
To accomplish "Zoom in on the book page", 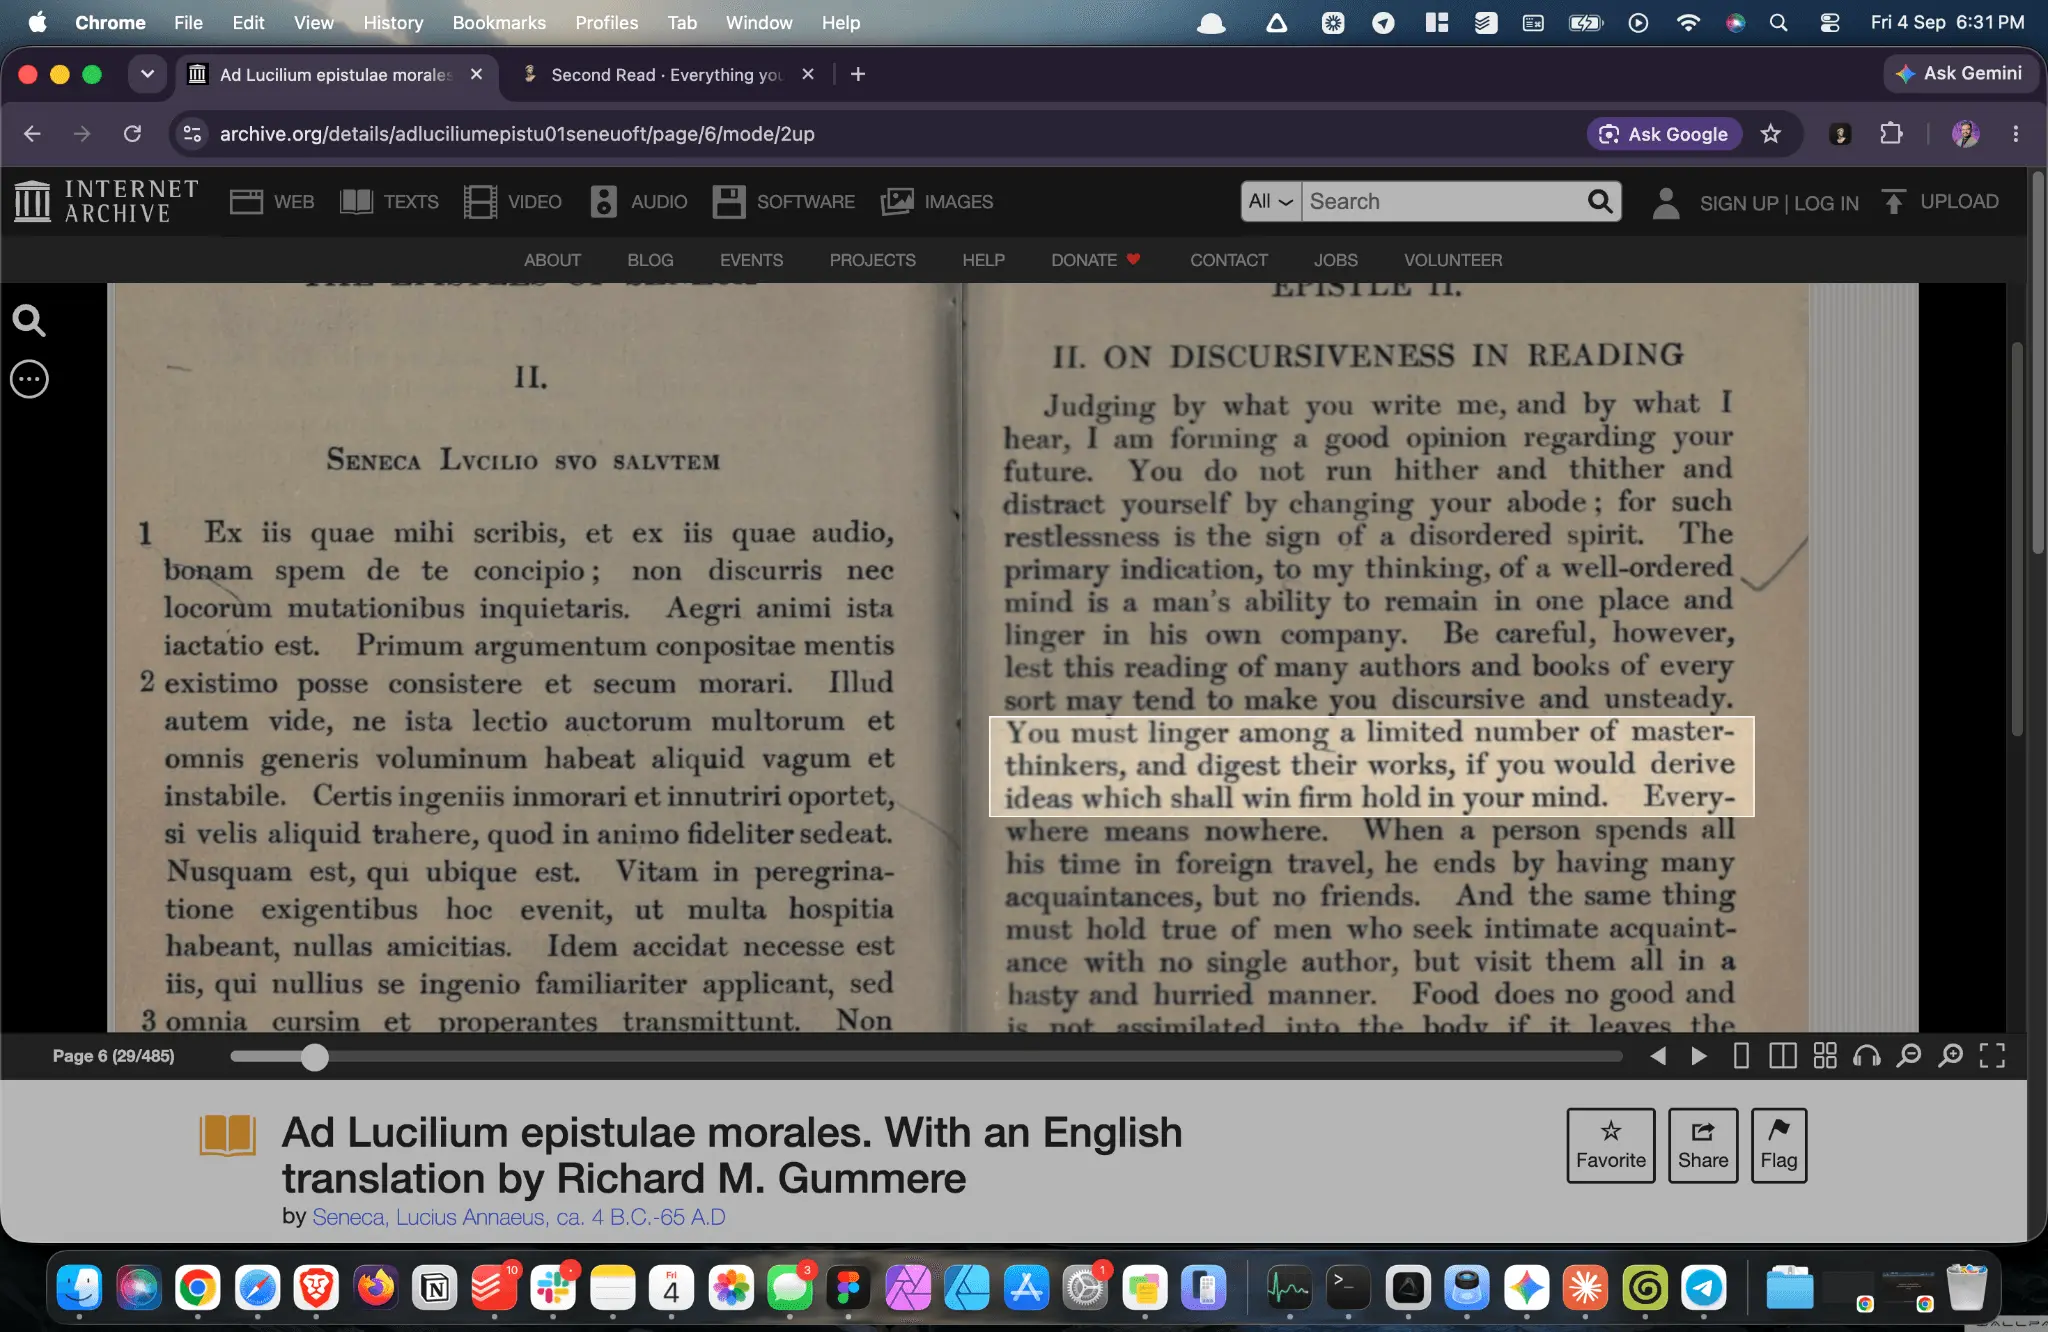I will [1951, 1056].
